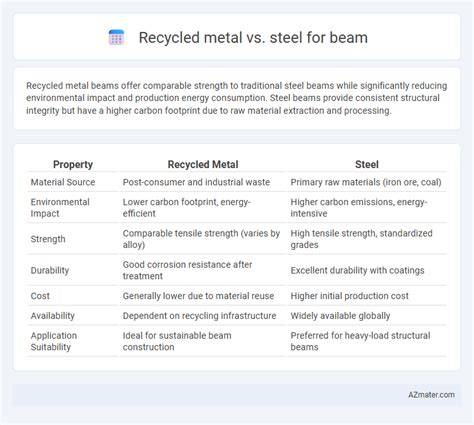The width and height of the screenshot is (474, 425).
Task: Select the heading 'Recycled metal vs. steel for beam'
Action: point(253,37)
